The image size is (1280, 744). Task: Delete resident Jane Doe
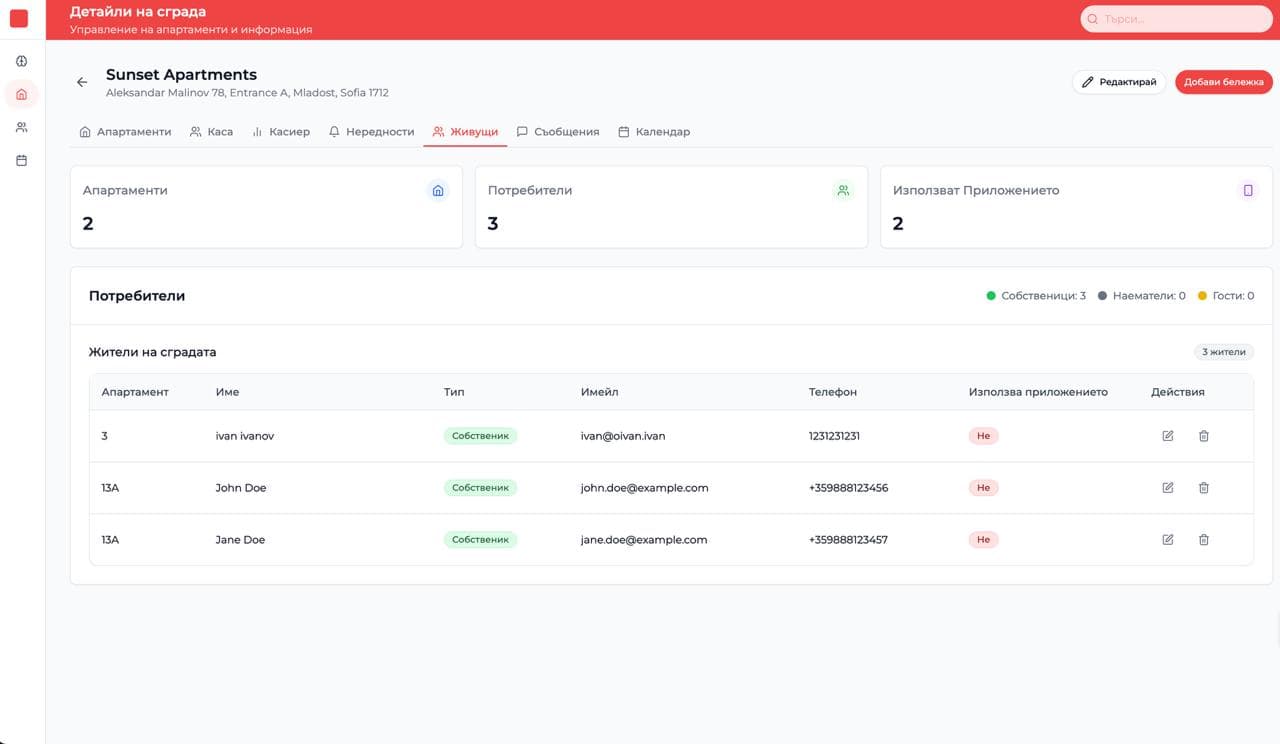coord(1204,540)
